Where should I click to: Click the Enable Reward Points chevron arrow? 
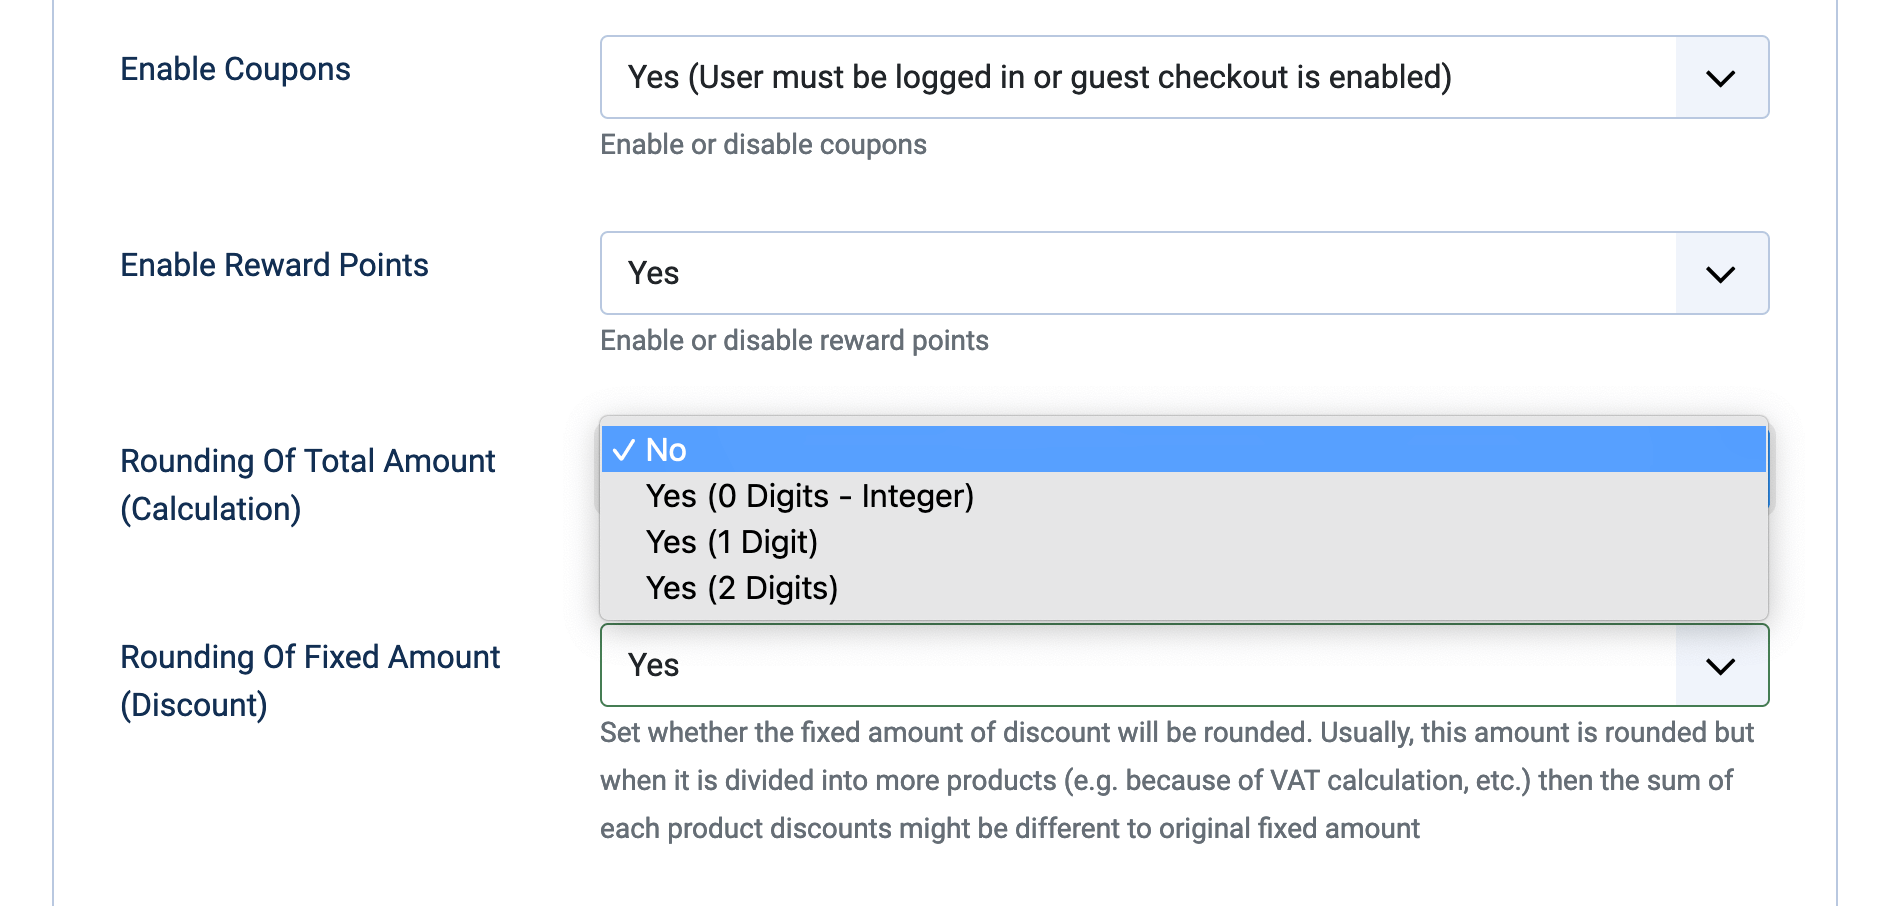[x=1720, y=274]
